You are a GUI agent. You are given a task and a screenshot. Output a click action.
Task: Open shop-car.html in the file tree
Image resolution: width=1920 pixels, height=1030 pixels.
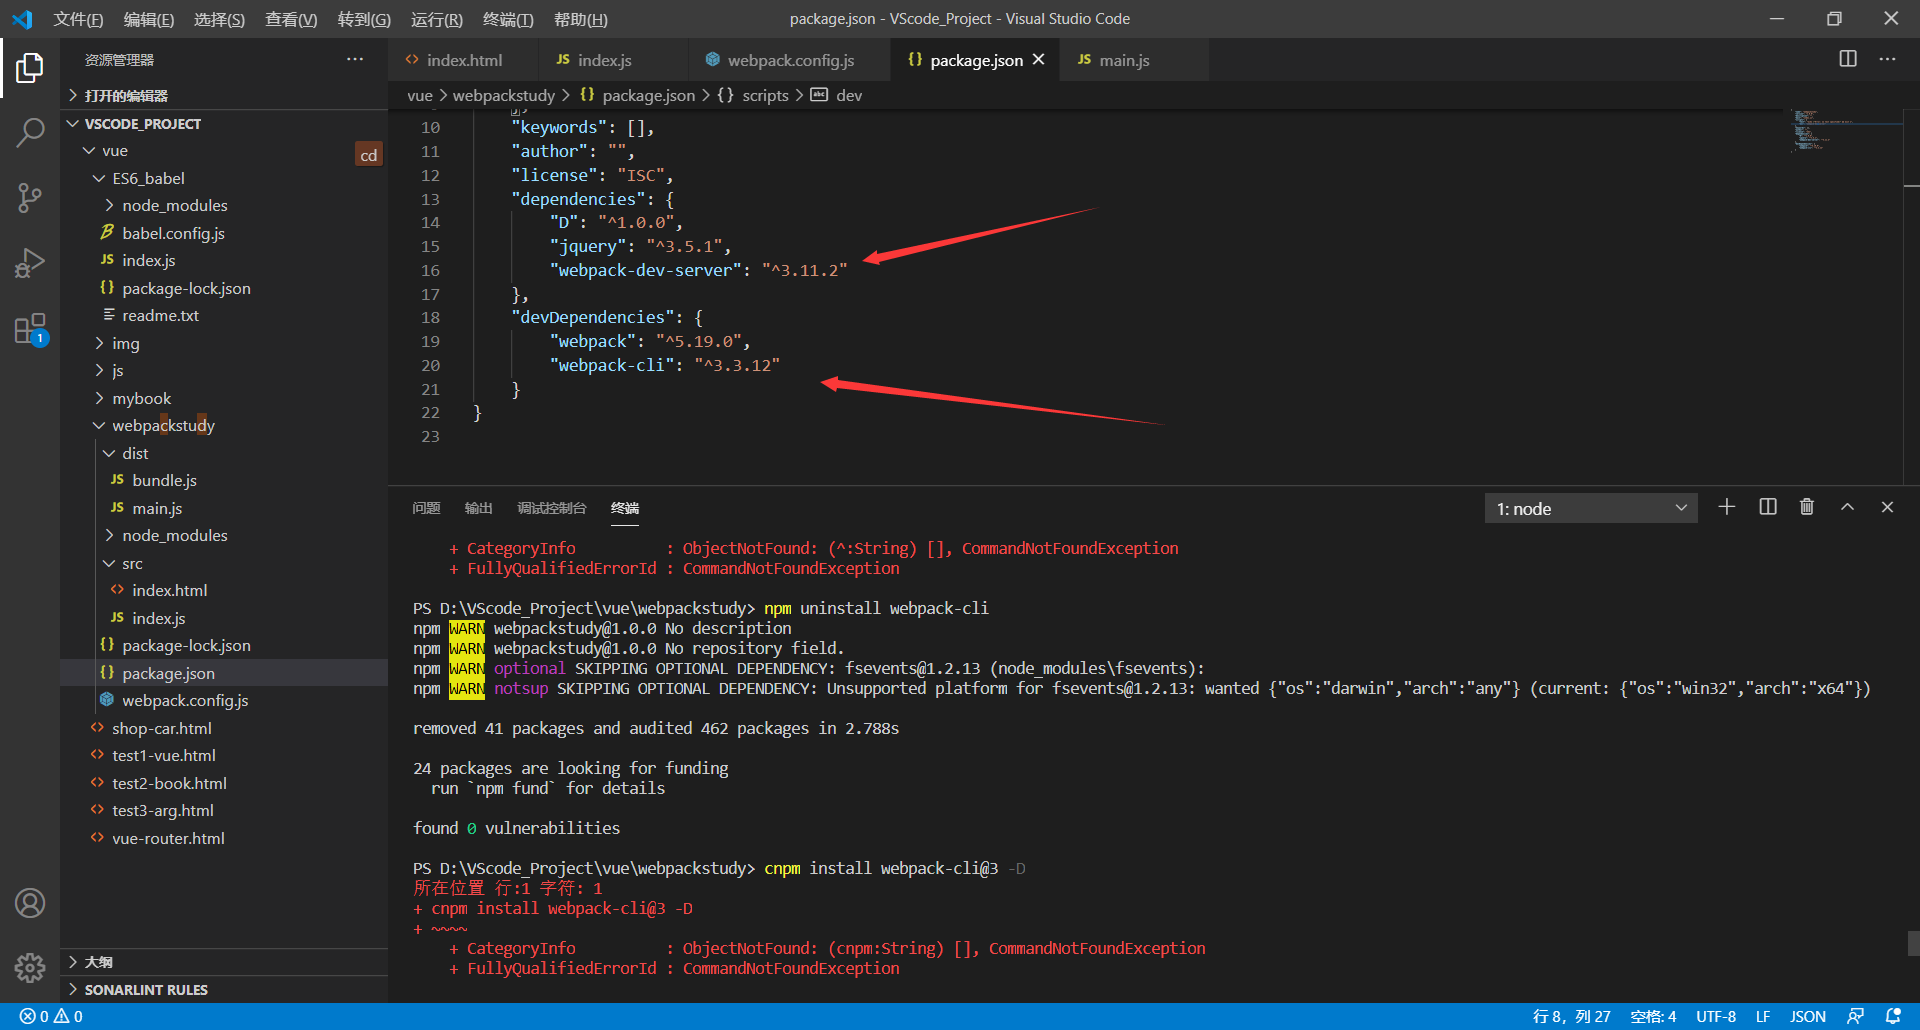pos(224,728)
